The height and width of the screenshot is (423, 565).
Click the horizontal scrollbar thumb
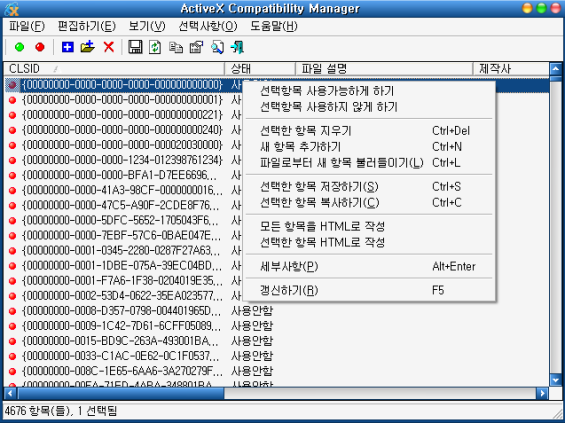point(120,393)
